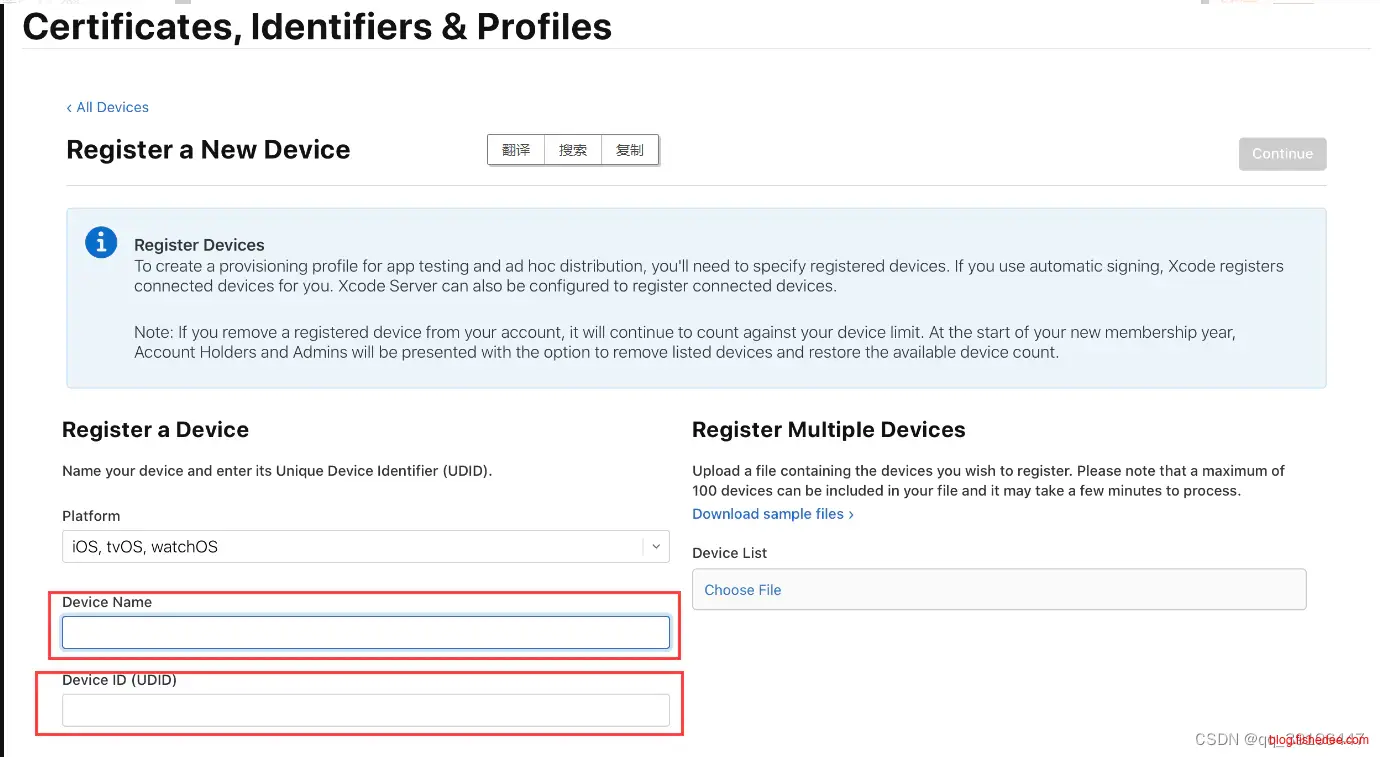Click the Register a New Device heading
1380x757 pixels.
pyautogui.click(x=208, y=150)
